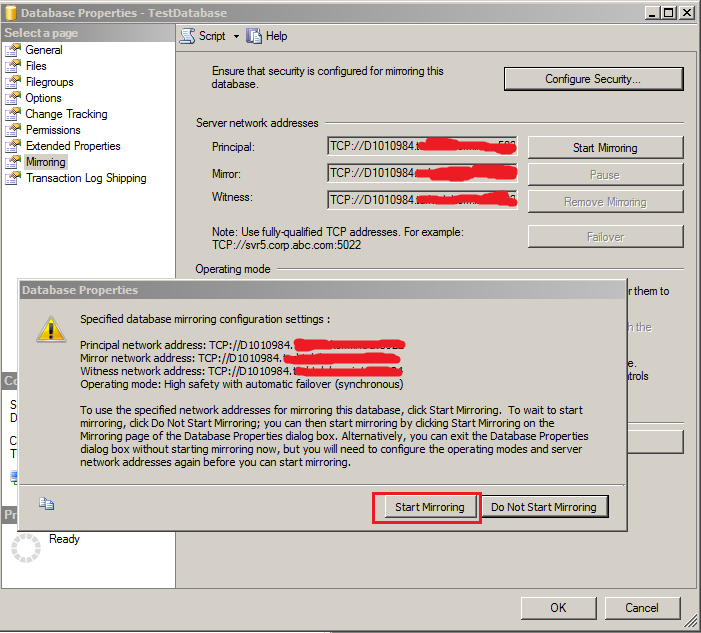Screen dimensions: 701x633
Task: Click the General page icon
Action: coord(12,50)
